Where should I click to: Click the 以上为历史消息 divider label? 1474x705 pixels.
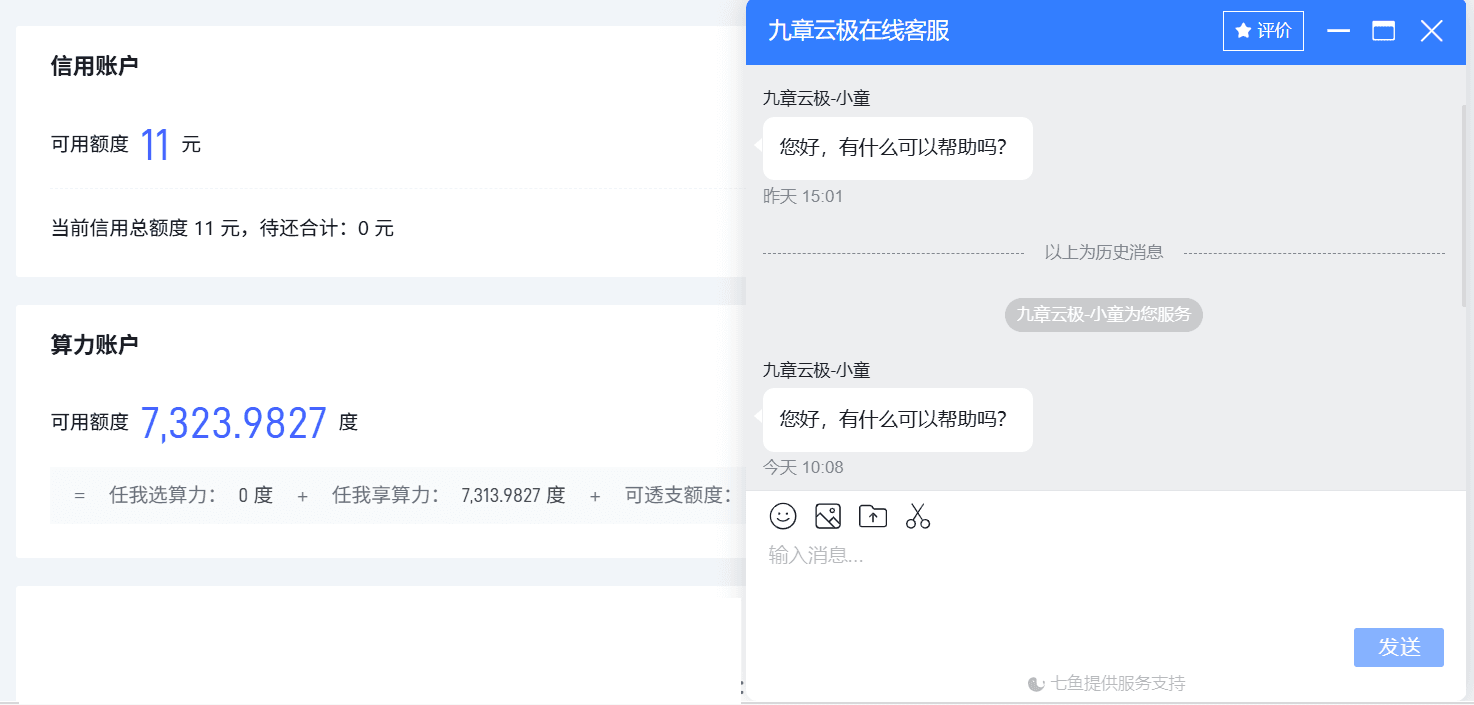1104,253
